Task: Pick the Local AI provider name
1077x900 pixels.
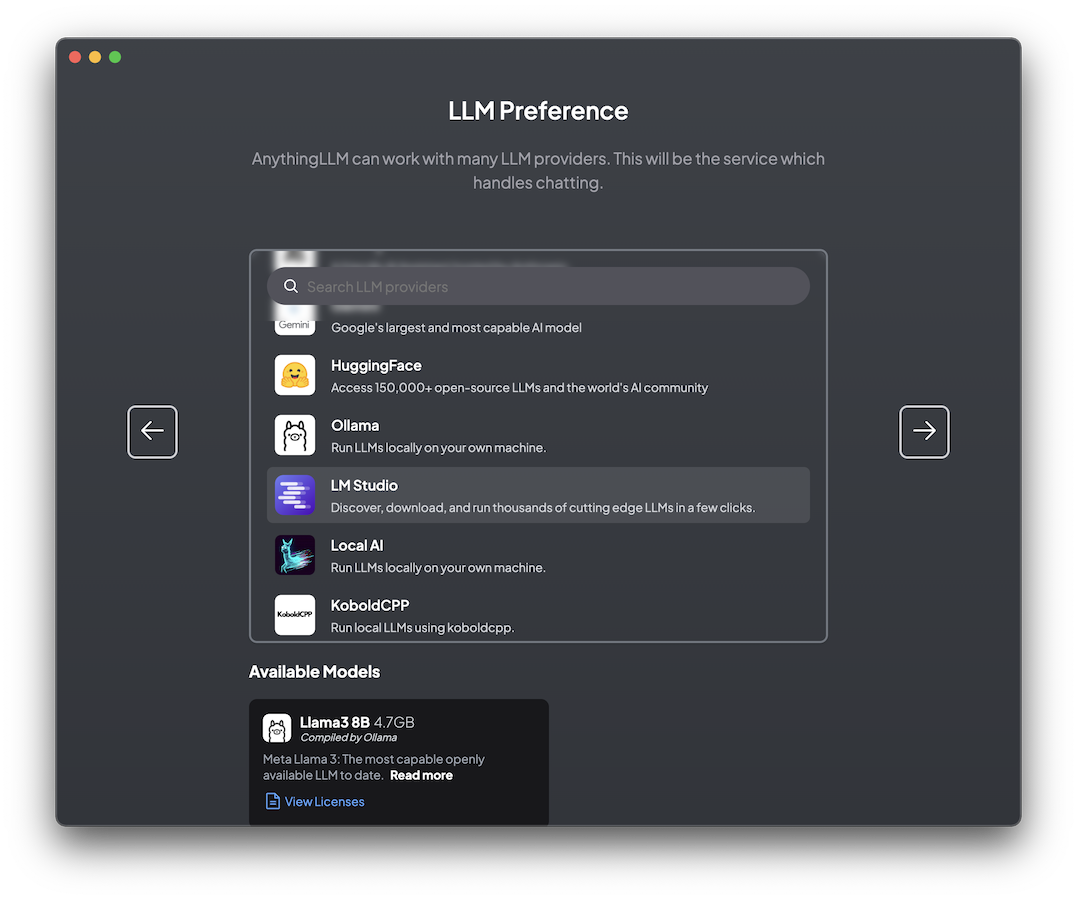Action: (x=357, y=545)
